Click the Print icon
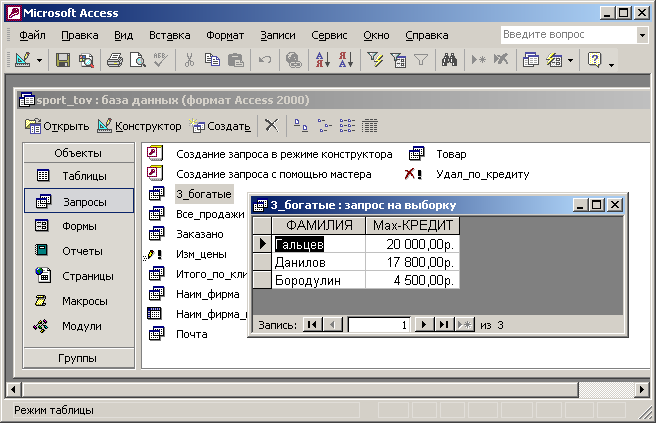The image size is (656, 423). pos(114,60)
